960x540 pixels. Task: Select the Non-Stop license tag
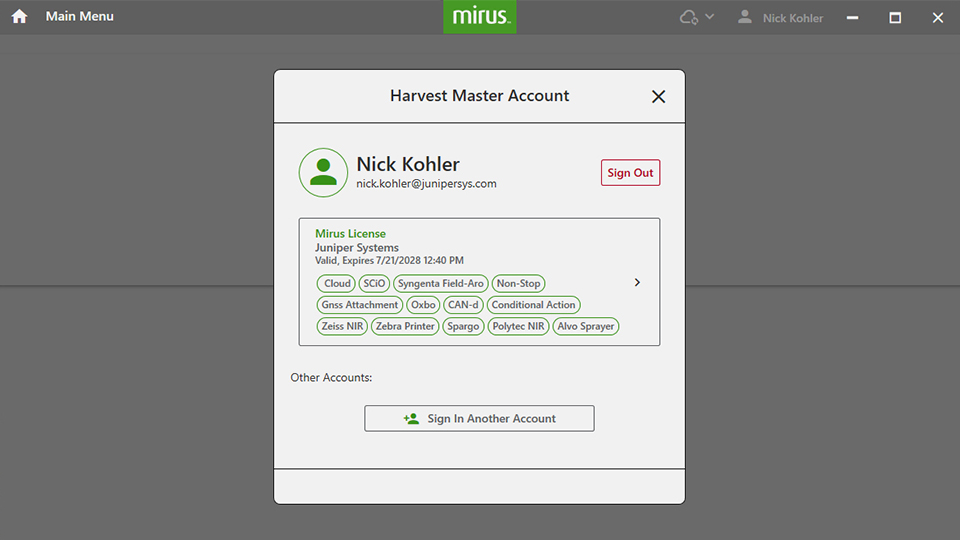(x=519, y=283)
